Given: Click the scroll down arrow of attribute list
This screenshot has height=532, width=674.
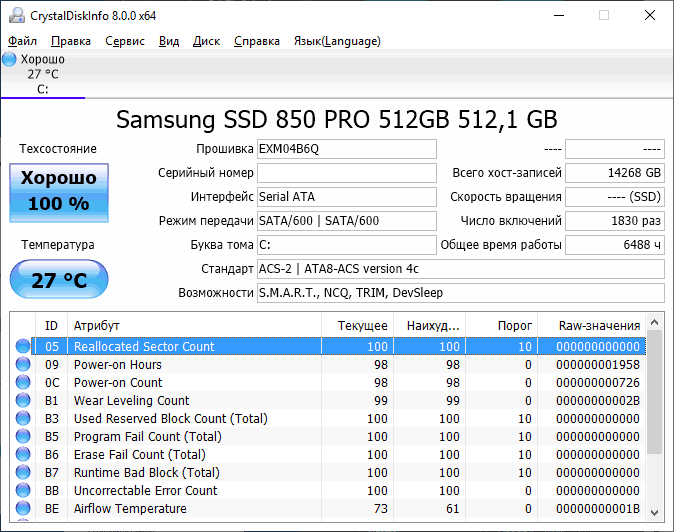Looking at the screenshot, I should pyautogui.click(x=655, y=513).
